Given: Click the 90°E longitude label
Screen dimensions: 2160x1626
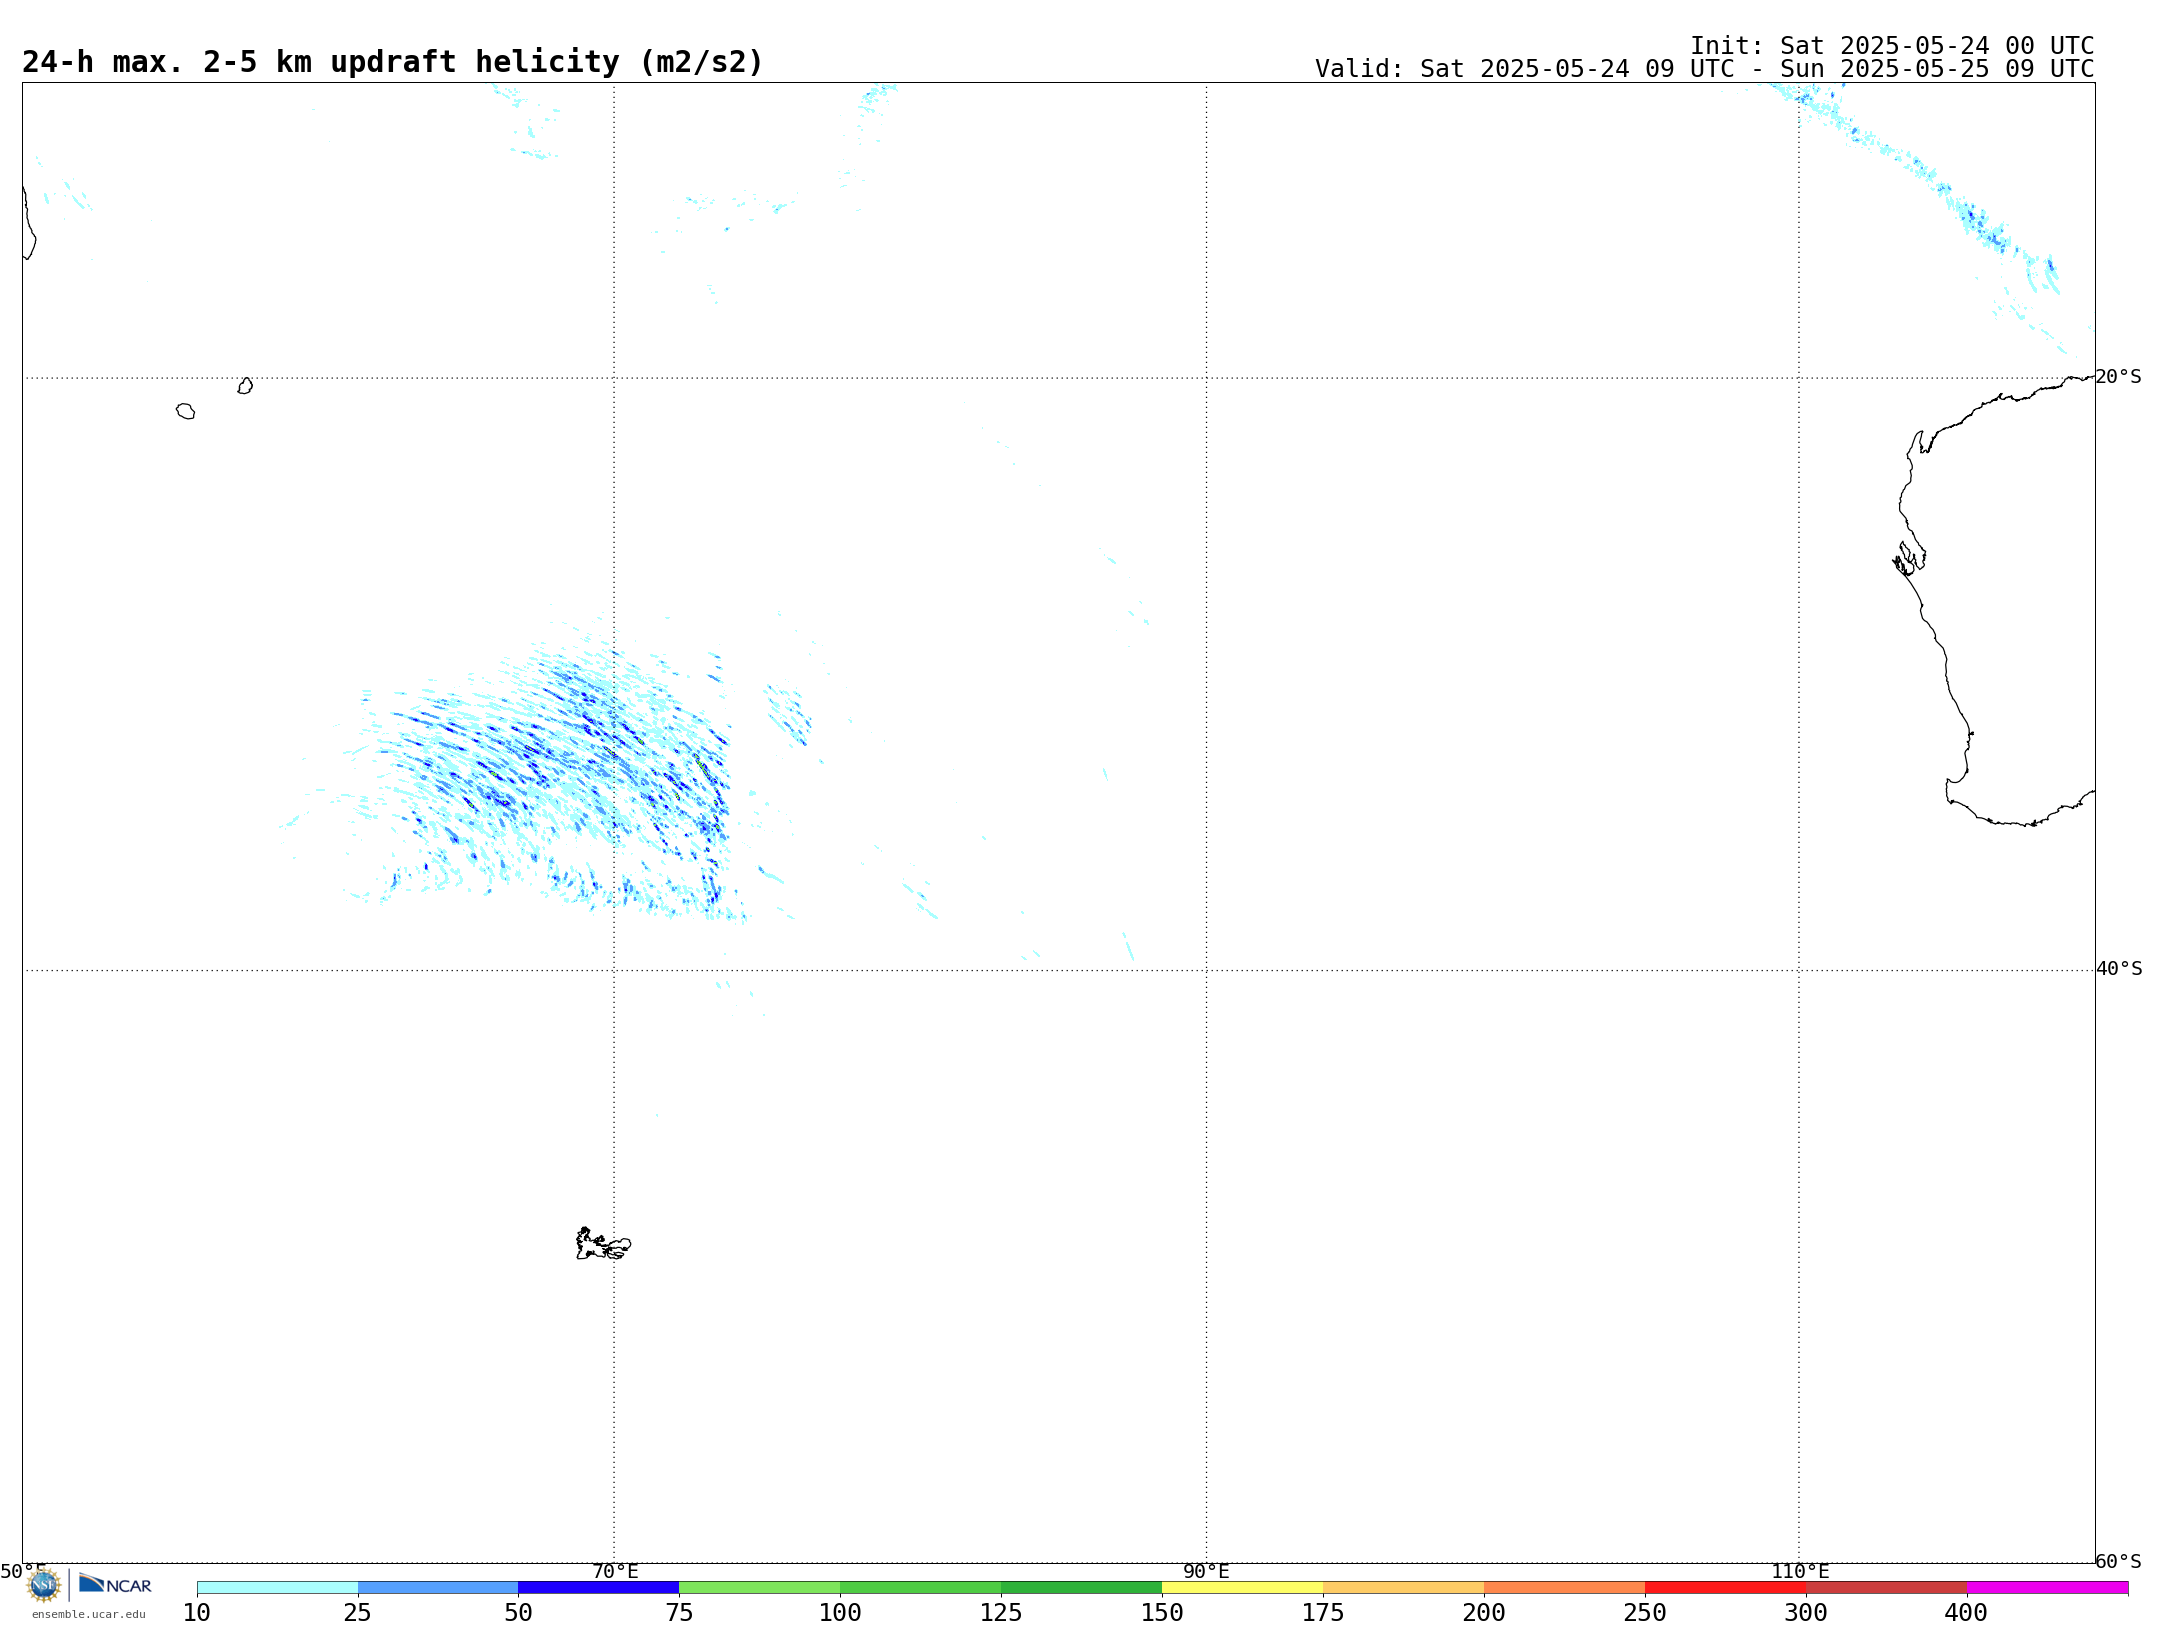Looking at the screenshot, I should tap(1207, 1571).
